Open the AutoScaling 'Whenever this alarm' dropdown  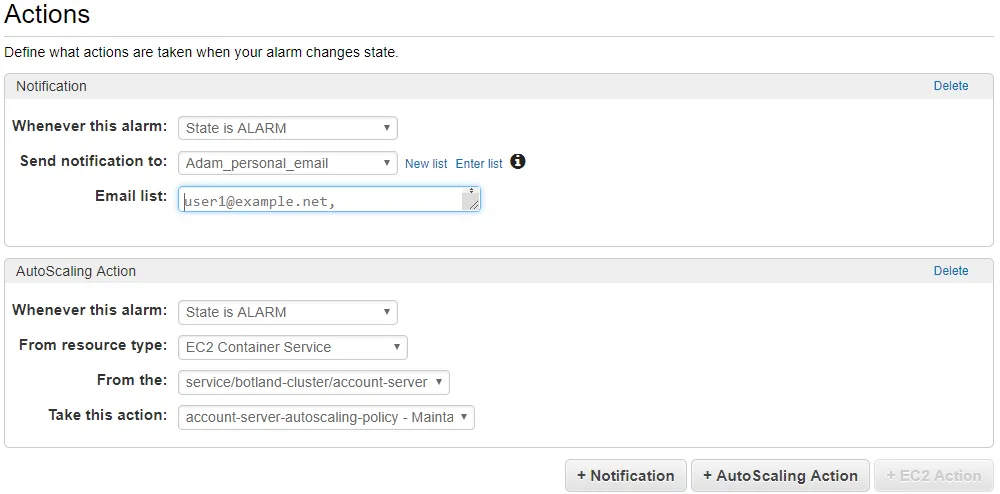(288, 312)
